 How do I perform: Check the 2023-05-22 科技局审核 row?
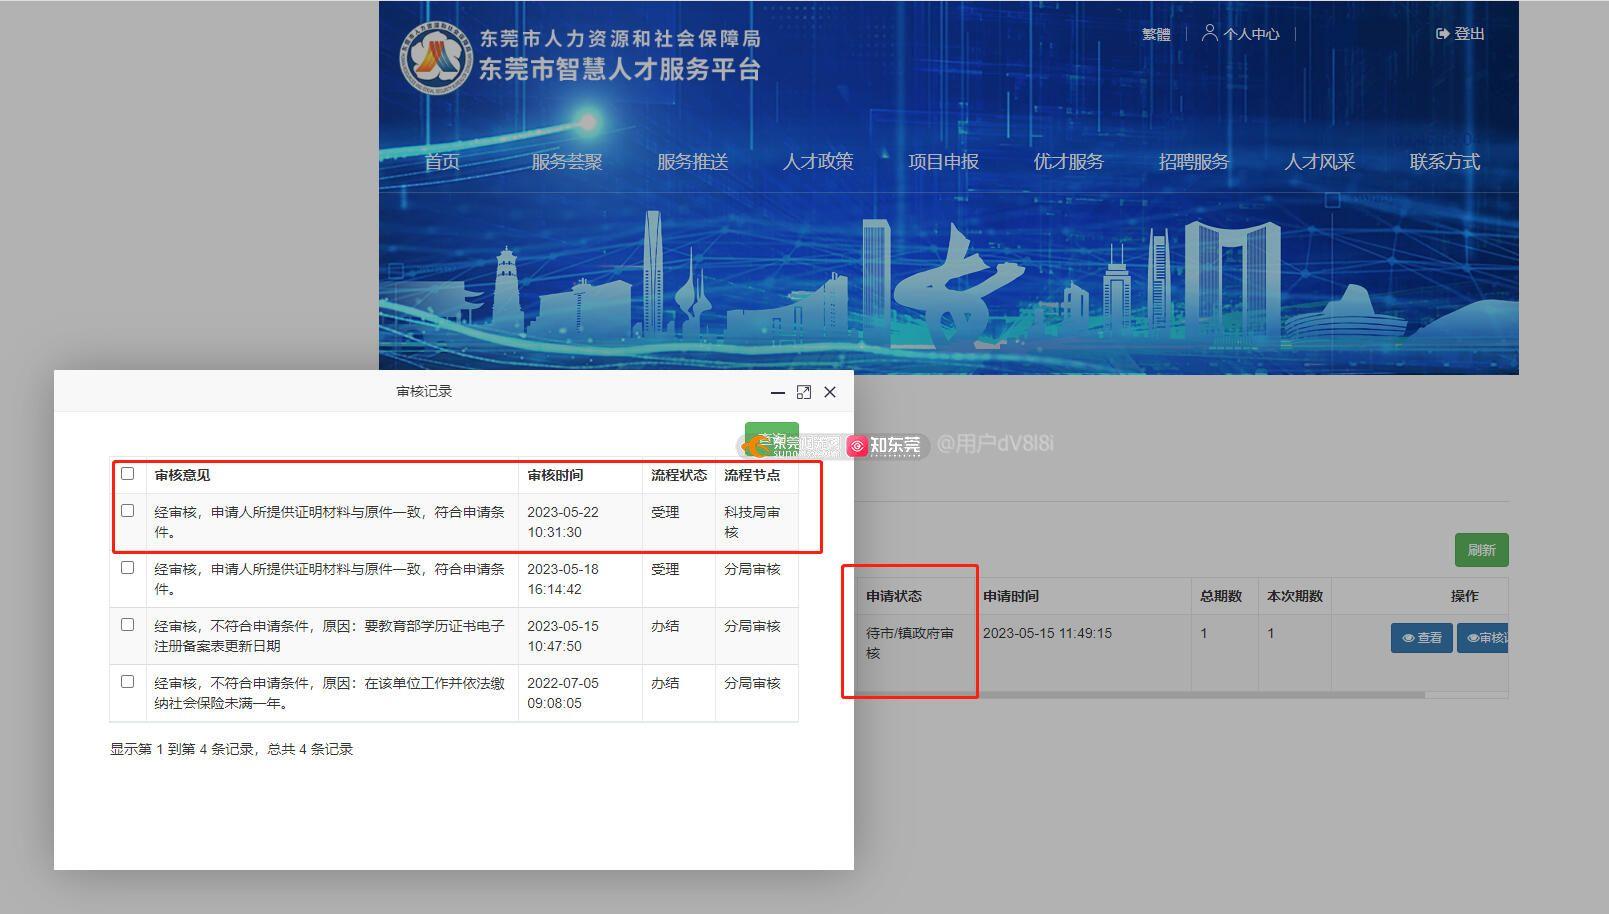127,511
